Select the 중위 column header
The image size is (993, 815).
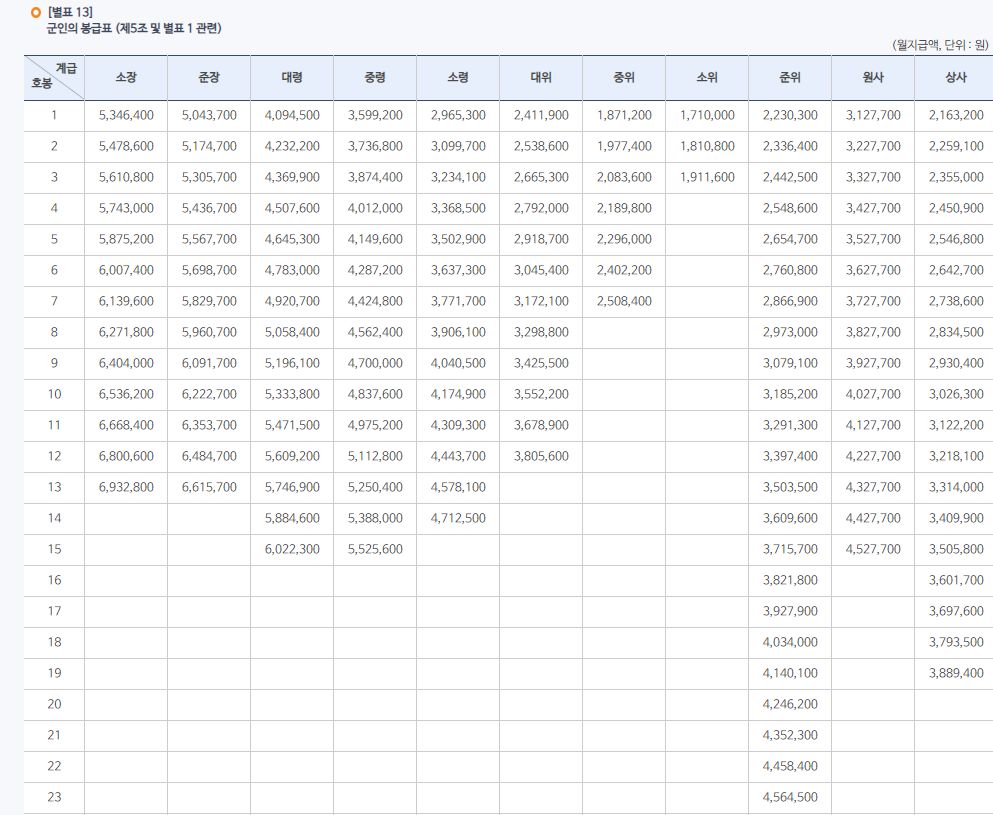click(x=624, y=77)
